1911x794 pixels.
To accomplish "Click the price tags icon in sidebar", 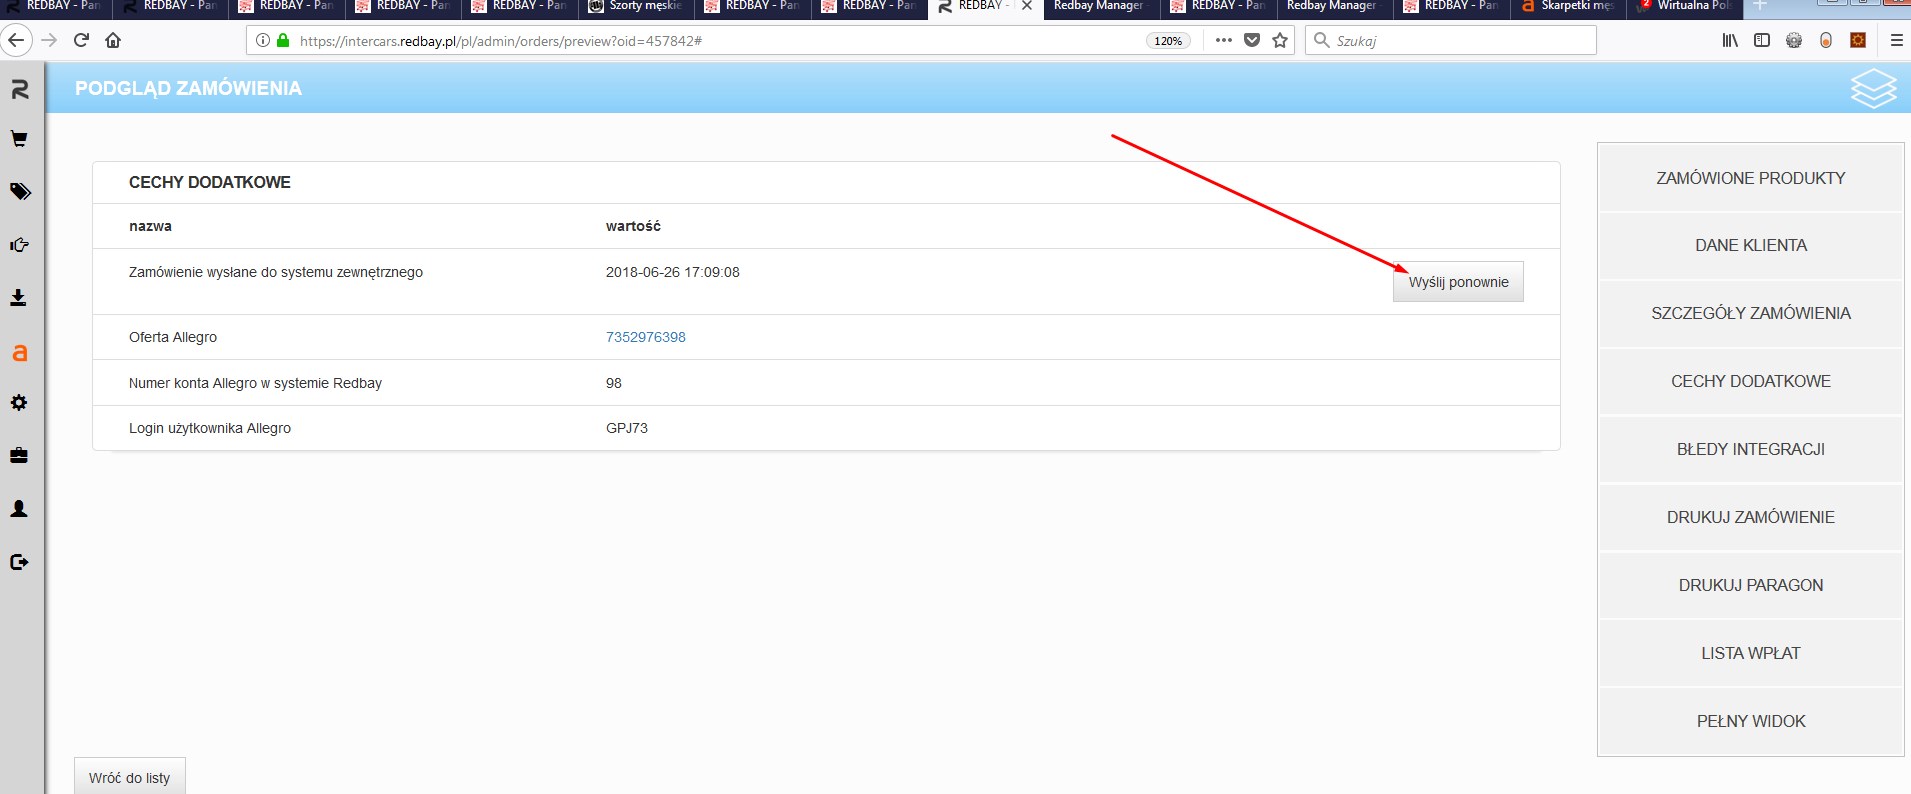I will click(19, 192).
